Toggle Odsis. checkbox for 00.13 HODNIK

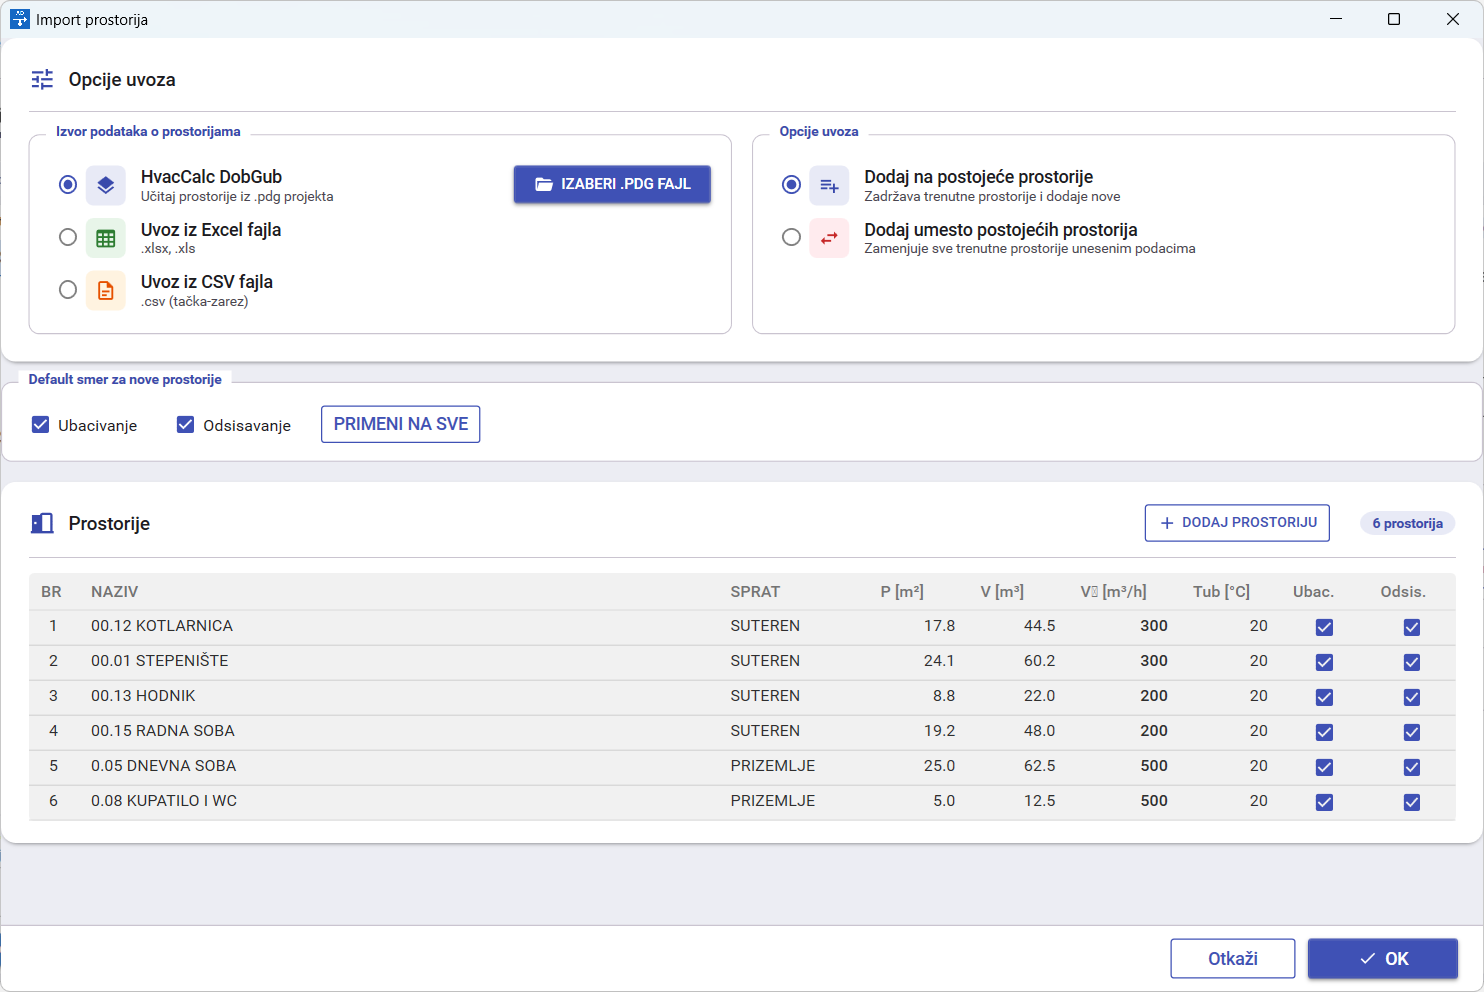[x=1412, y=697]
